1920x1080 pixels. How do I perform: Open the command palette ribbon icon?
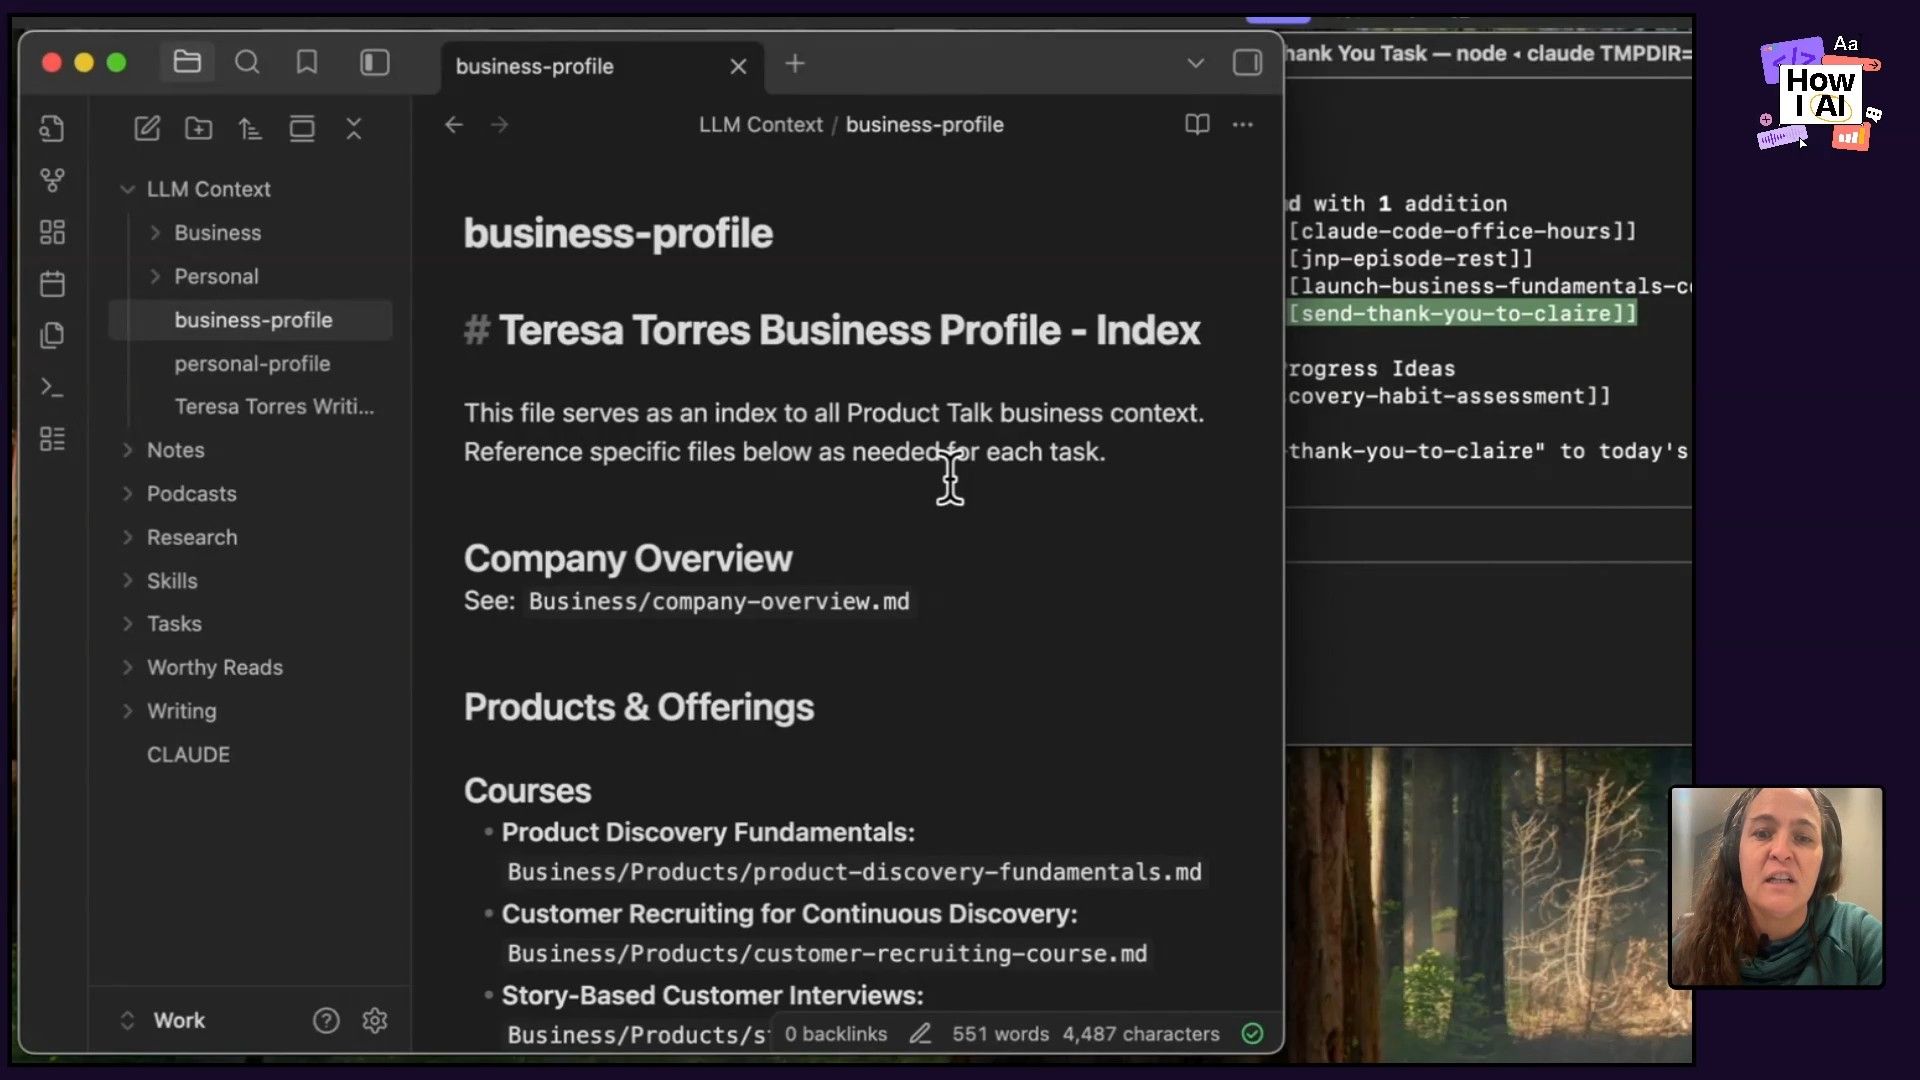(52, 387)
